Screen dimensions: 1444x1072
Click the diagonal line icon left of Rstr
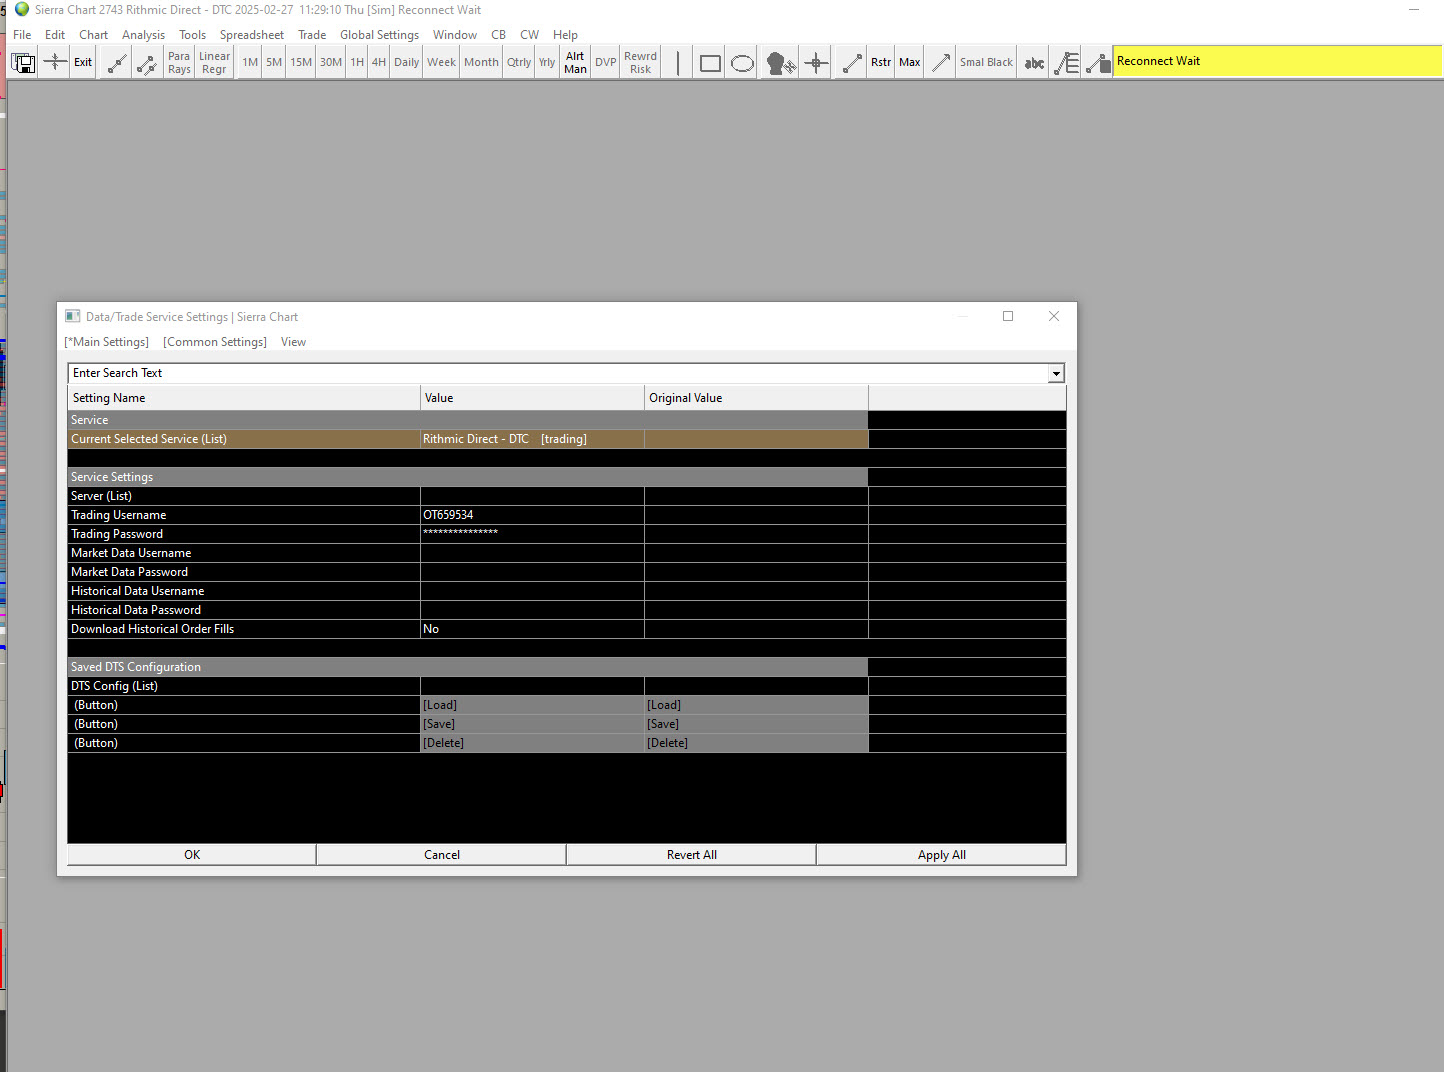pos(852,62)
